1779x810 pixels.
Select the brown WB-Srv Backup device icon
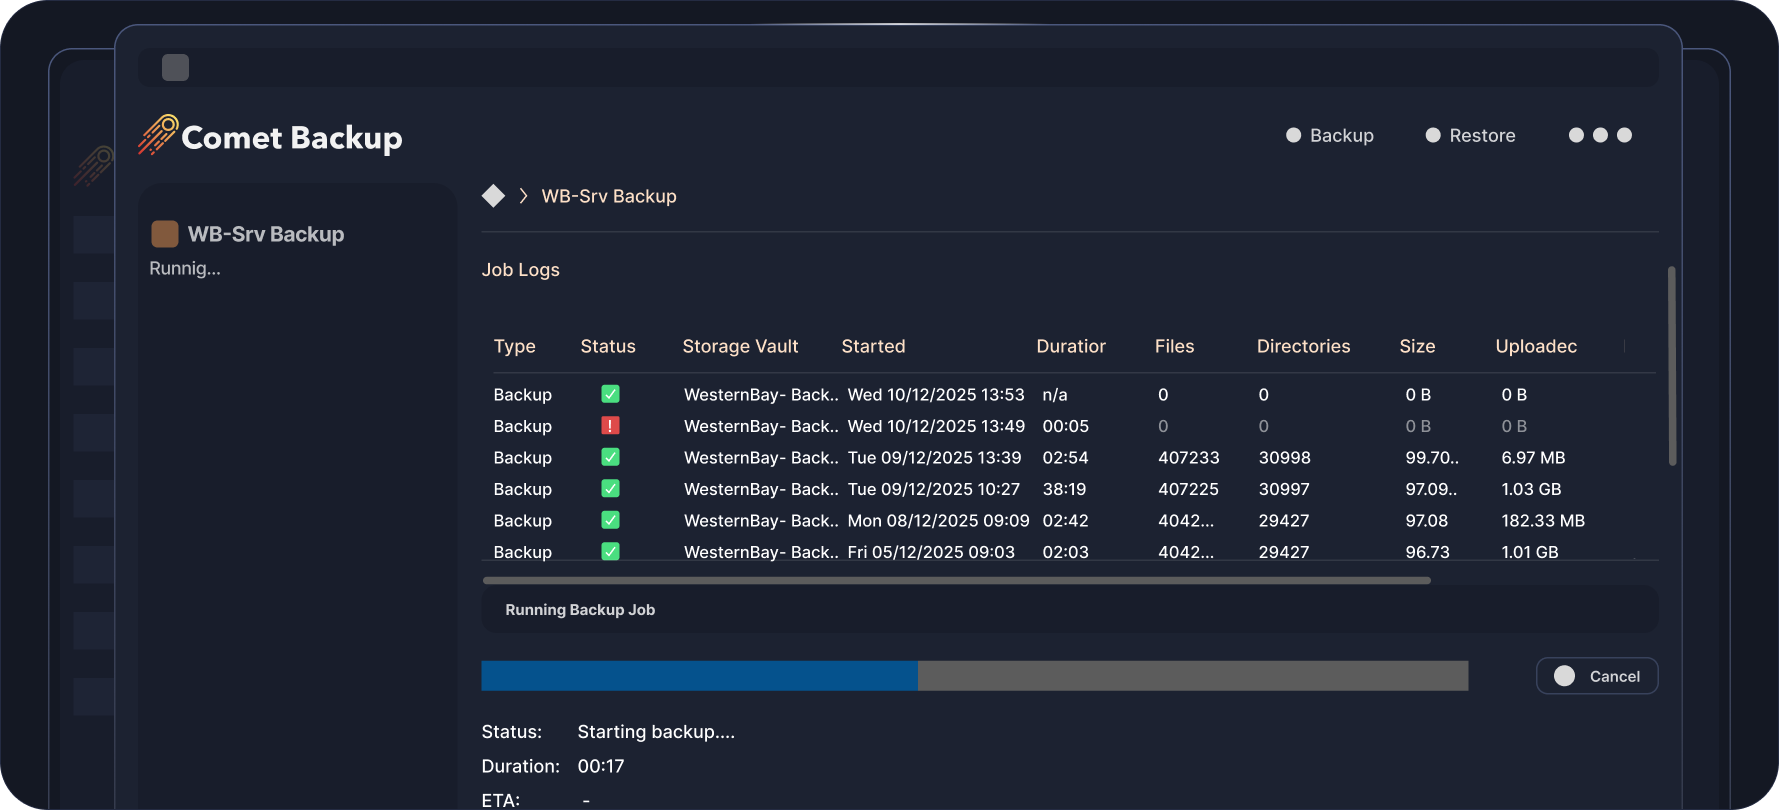click(165, 234)
